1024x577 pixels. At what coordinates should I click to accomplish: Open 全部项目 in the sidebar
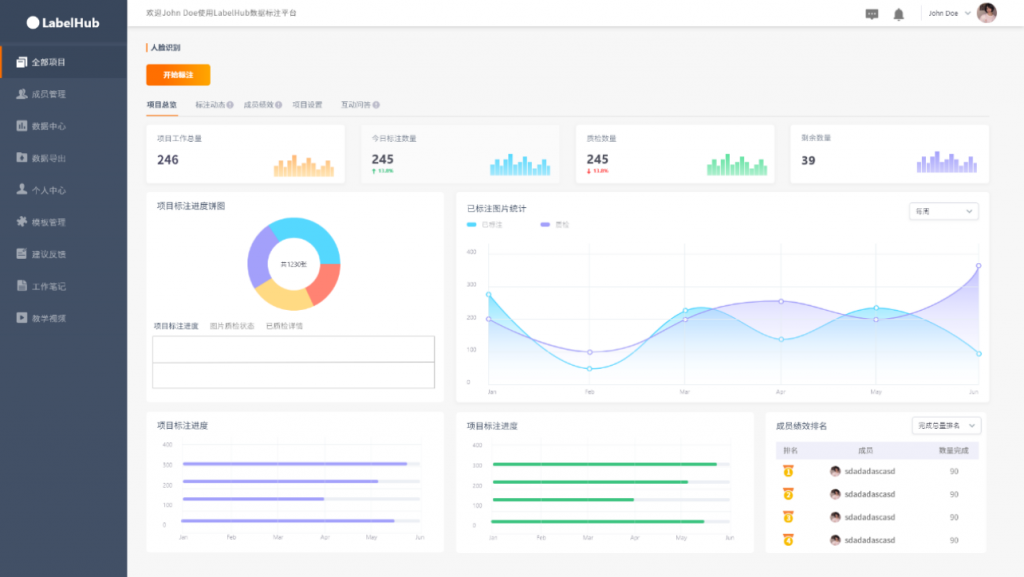(x=63, y=62)
